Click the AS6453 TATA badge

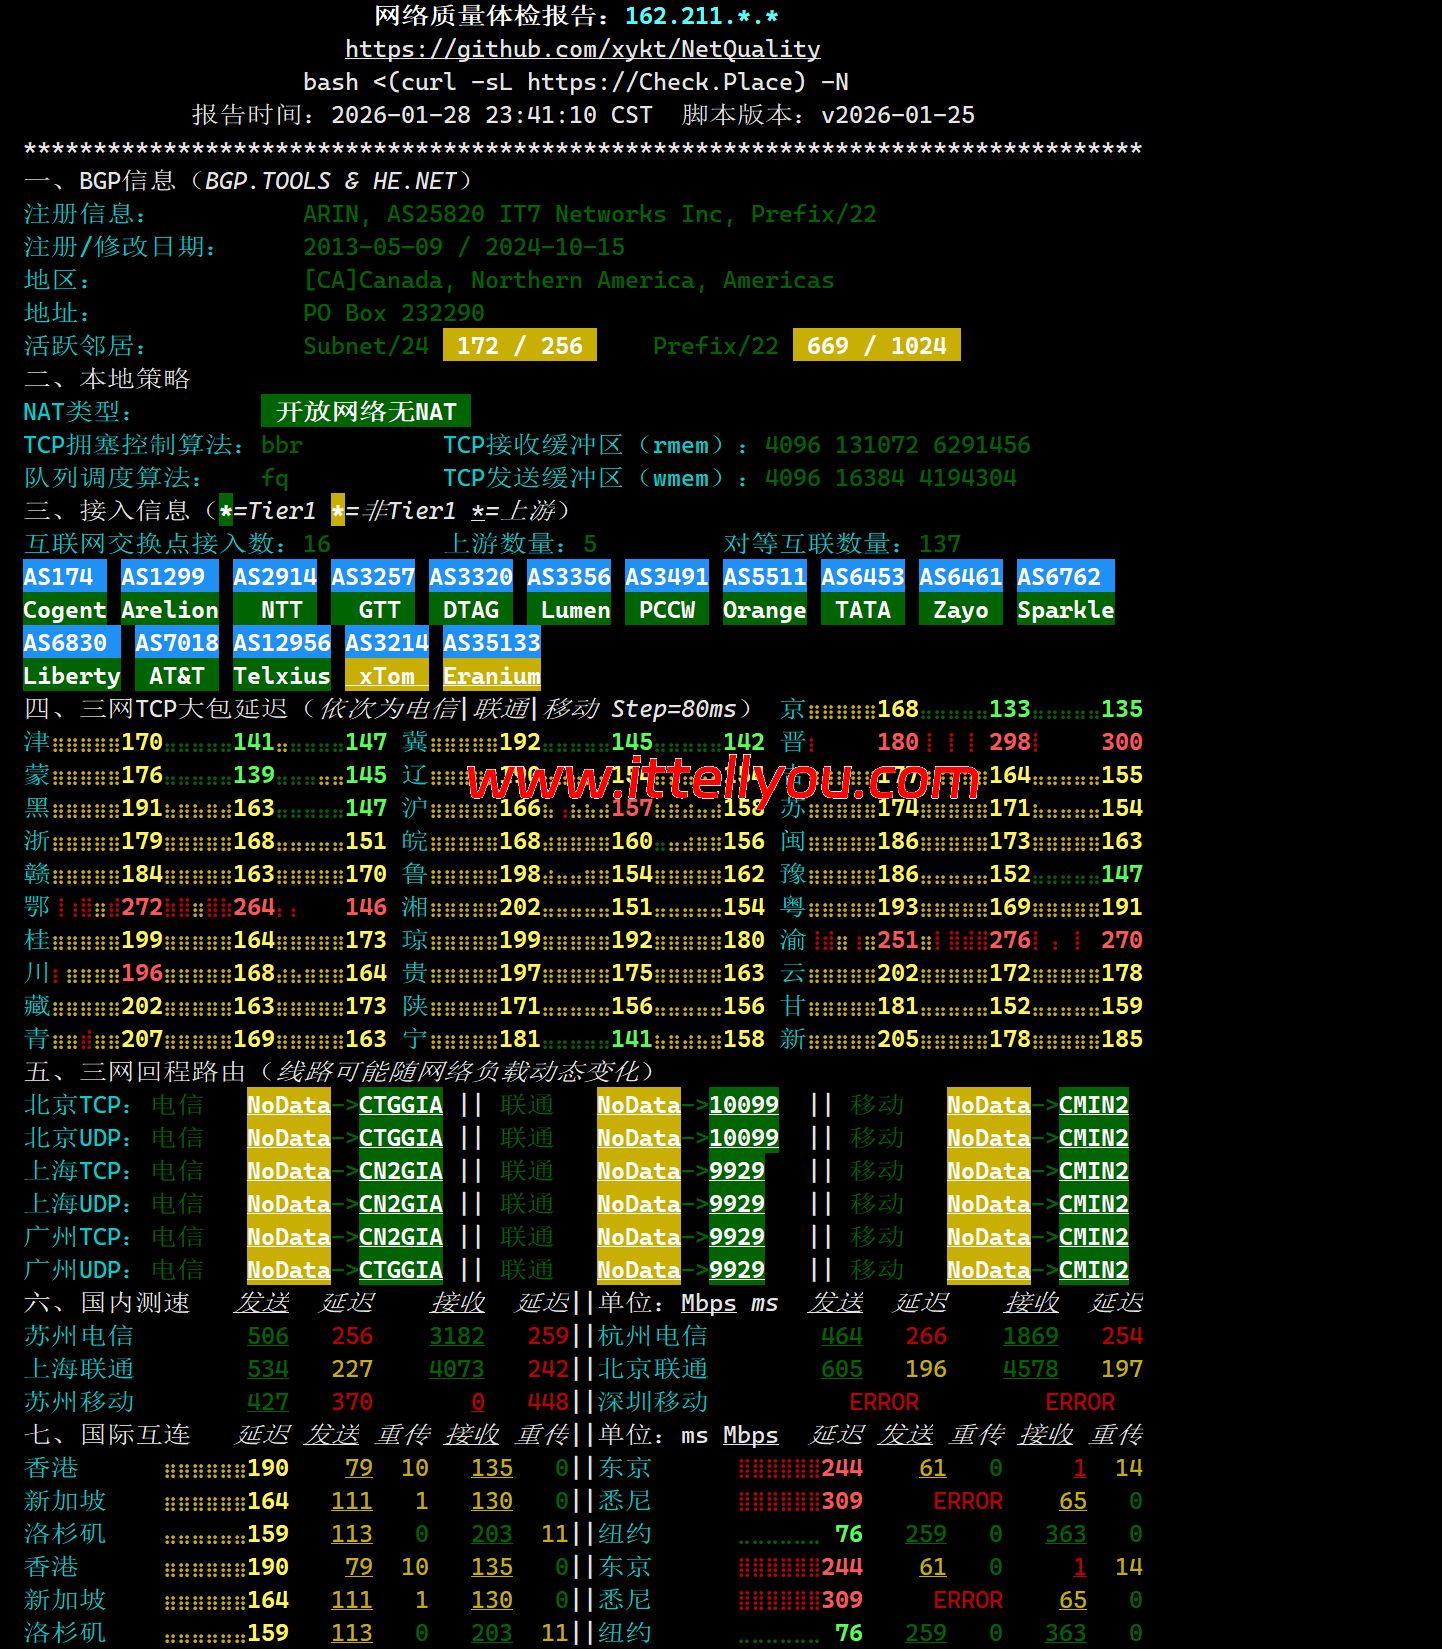862,593
